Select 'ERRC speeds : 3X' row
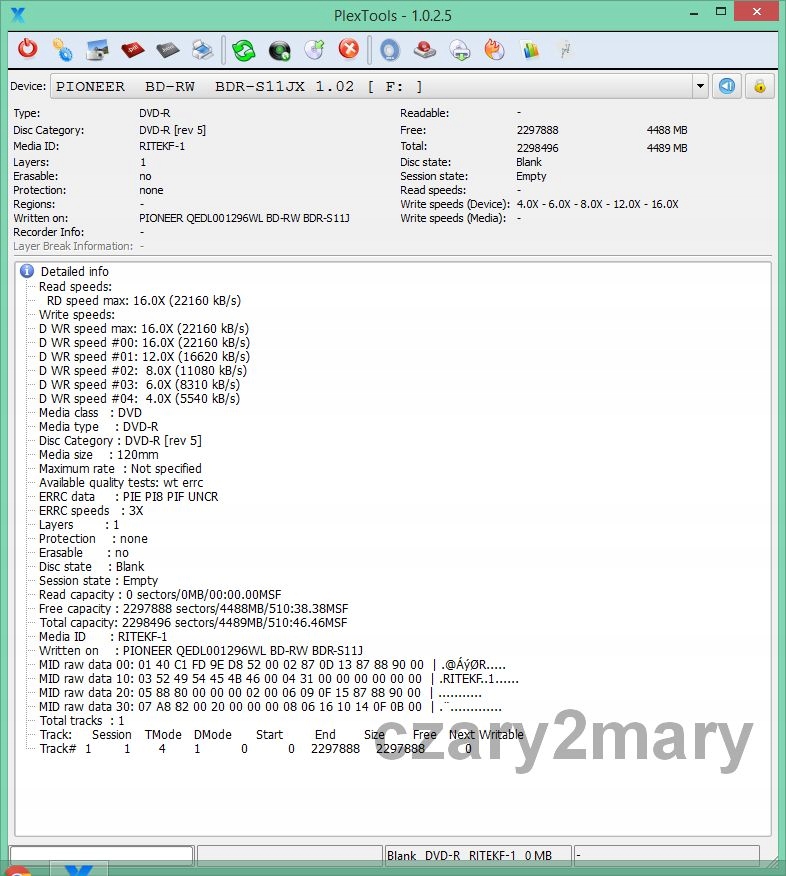Viewport: 786px width, 876px height. (x=91, y=510)
